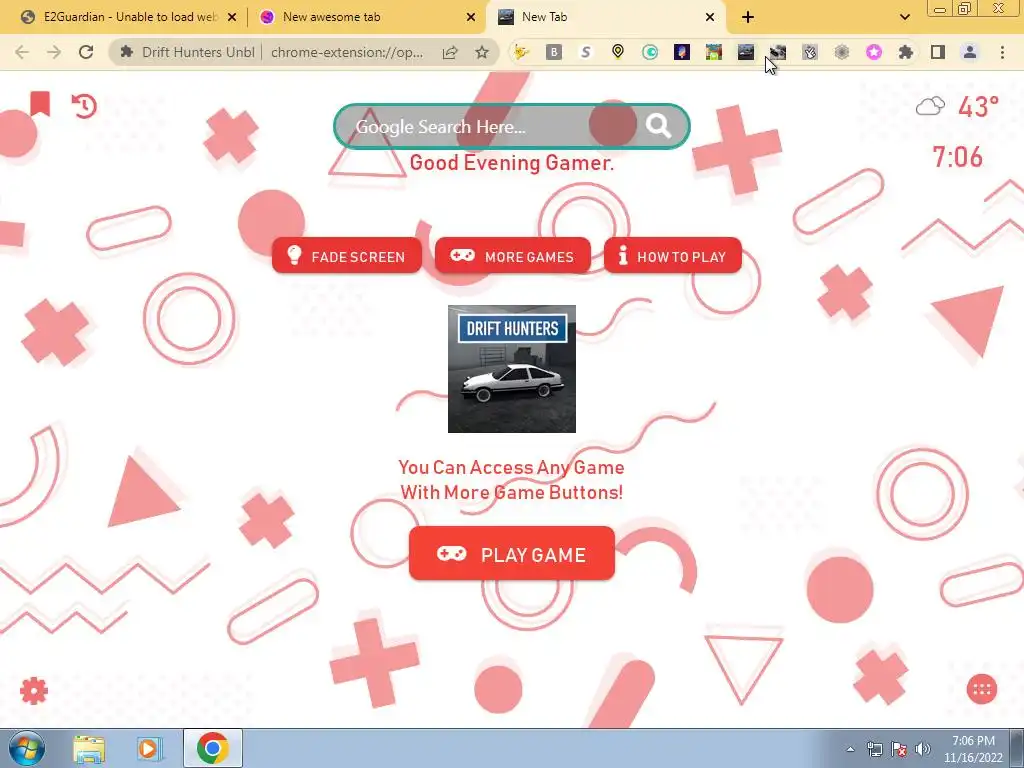Click the 7:06 page clock
1024x768 pixels.
[957, 157]
